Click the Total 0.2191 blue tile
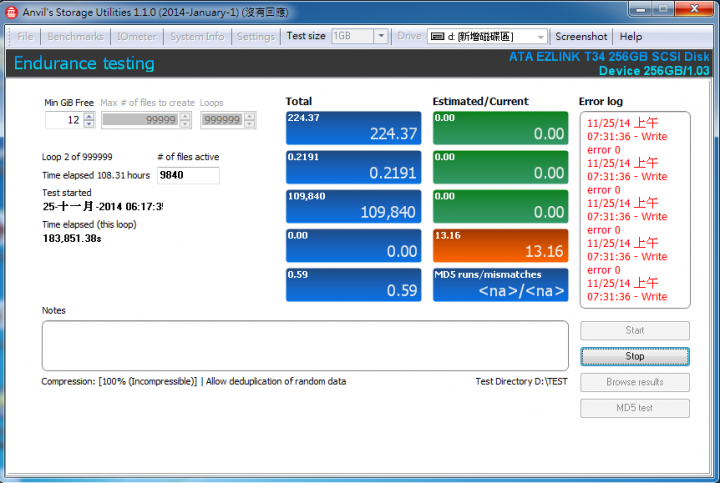720x483 pixels. pos(353,167)
